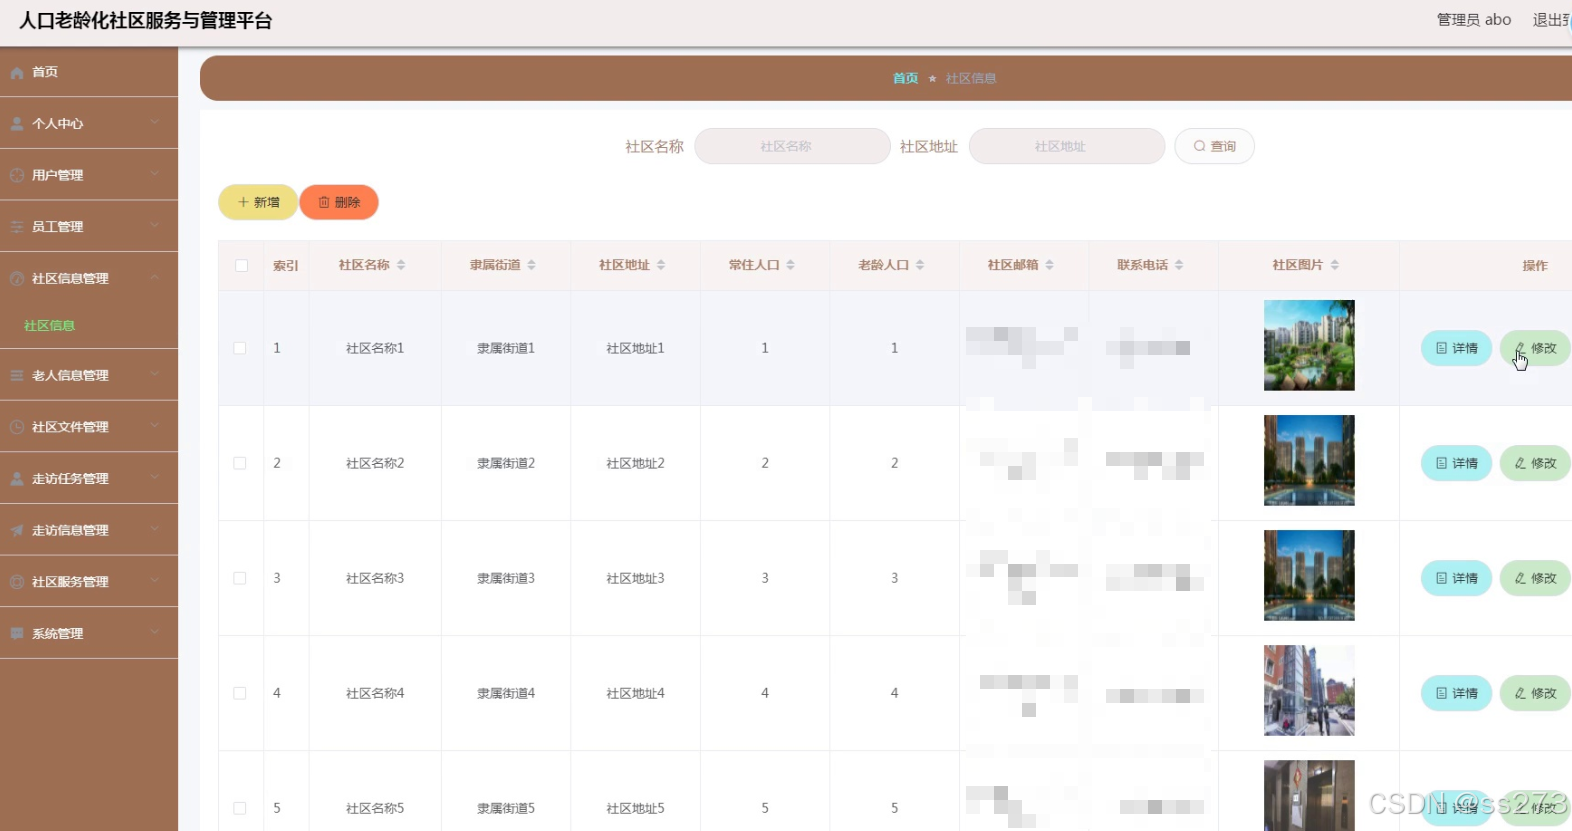
Task: Expand the 员工管理 menu chevron
Action: pos(155,226)
